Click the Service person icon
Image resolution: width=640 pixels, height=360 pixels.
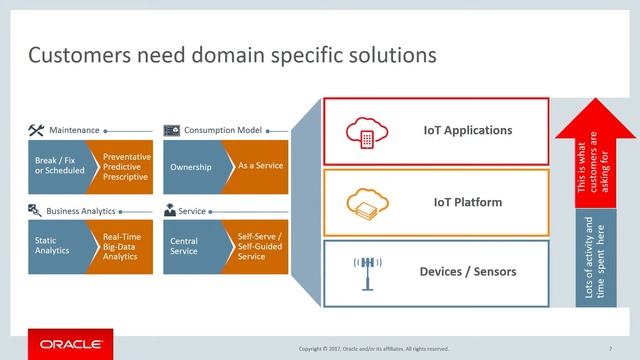tap(170, 210)
